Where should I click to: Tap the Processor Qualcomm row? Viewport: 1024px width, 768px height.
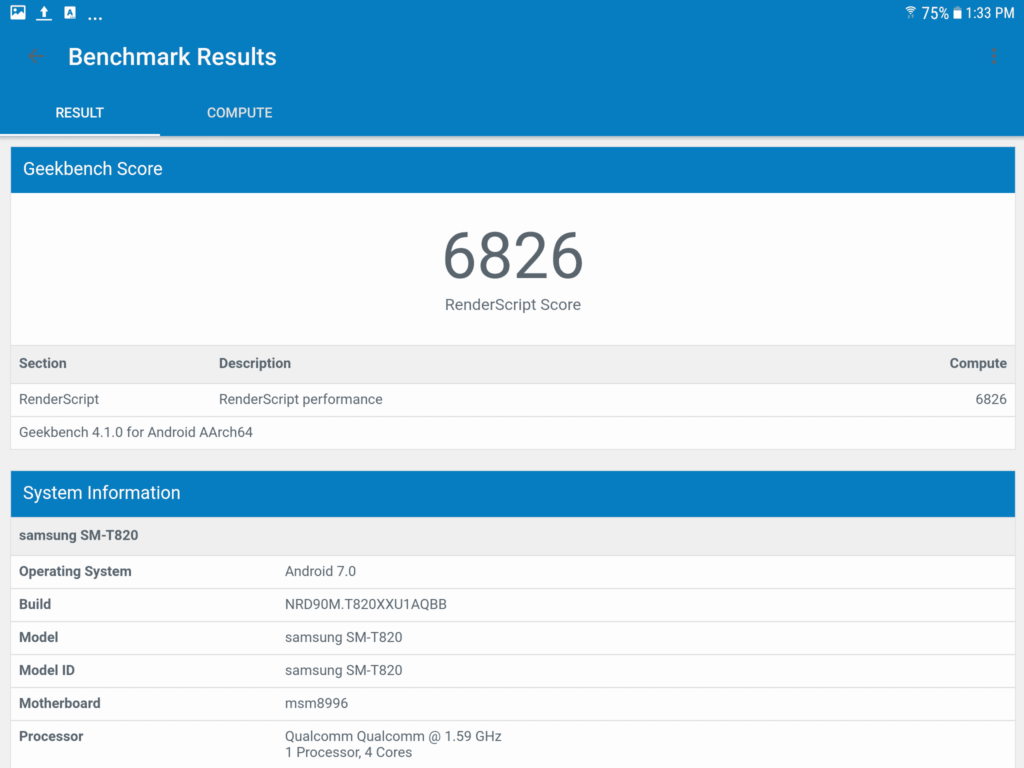pos(512,743)
